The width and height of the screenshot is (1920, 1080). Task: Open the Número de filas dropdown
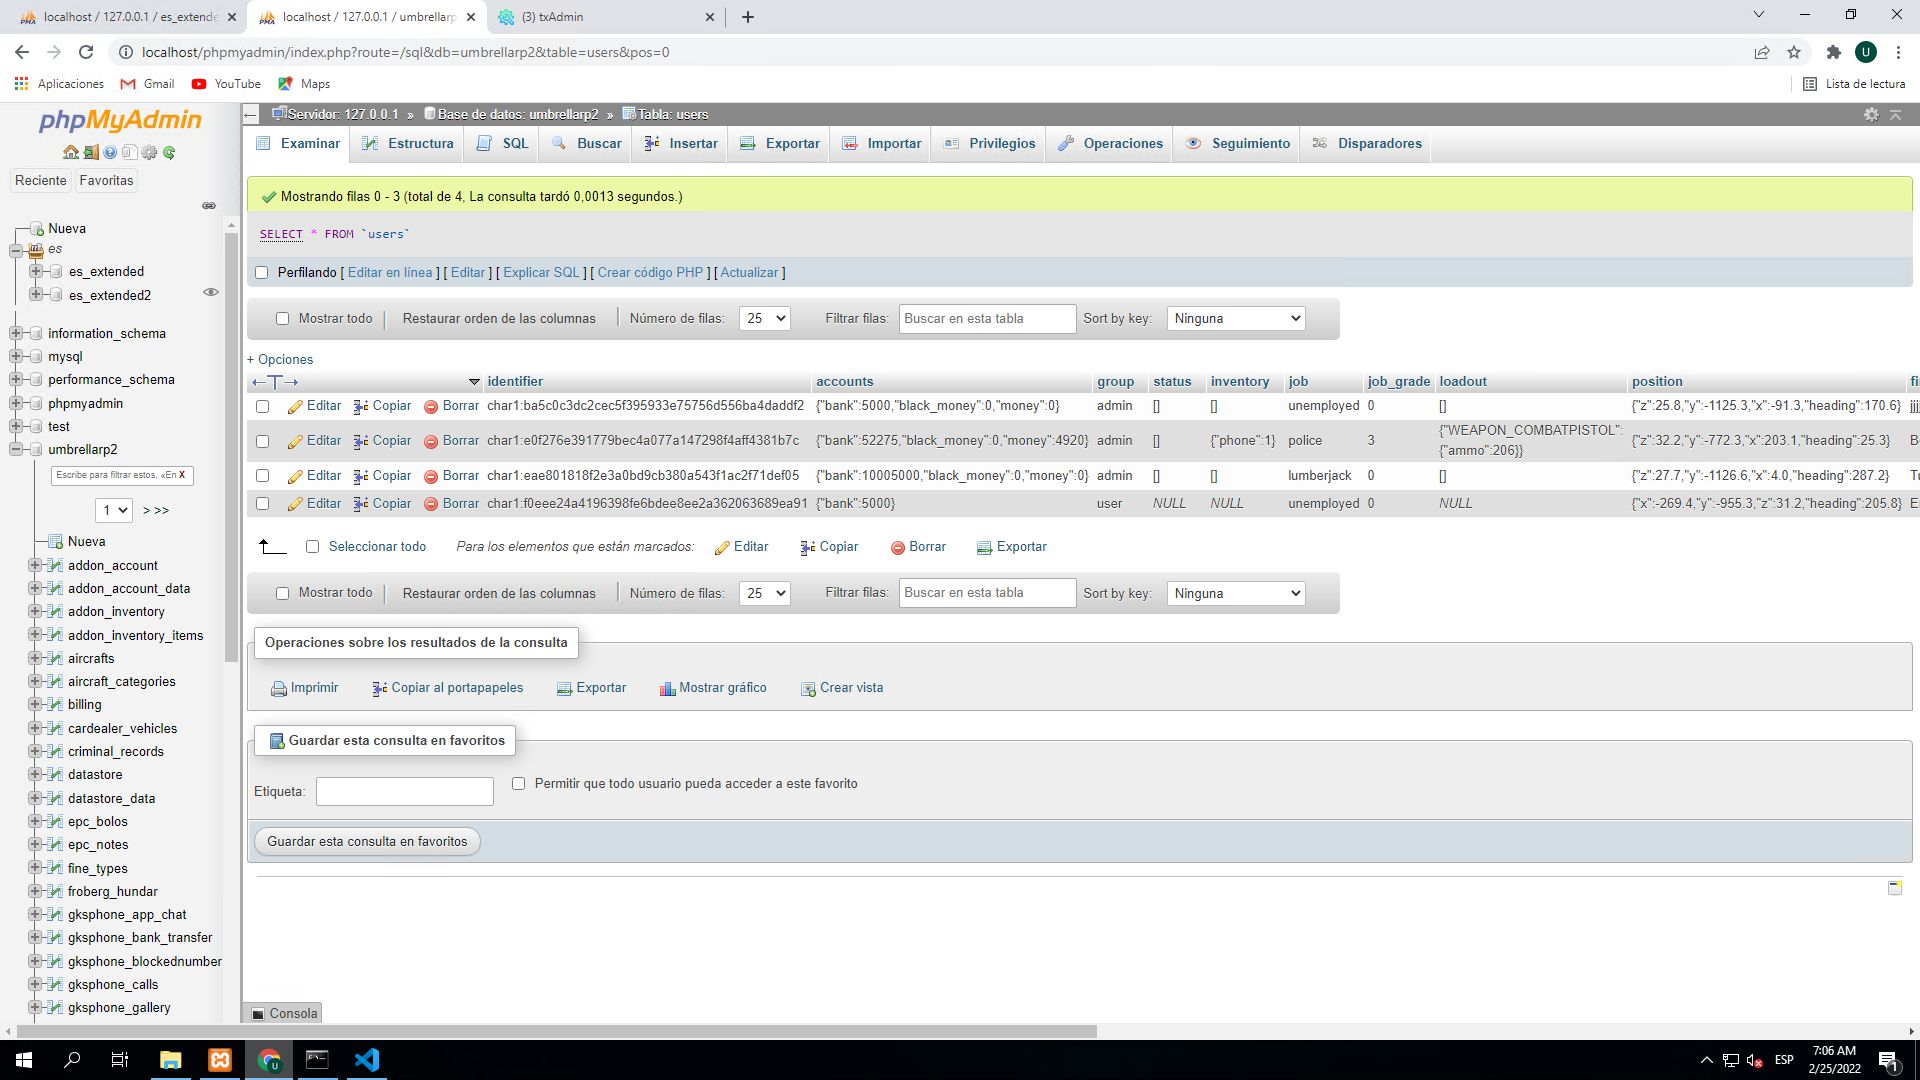pos(764,318)
